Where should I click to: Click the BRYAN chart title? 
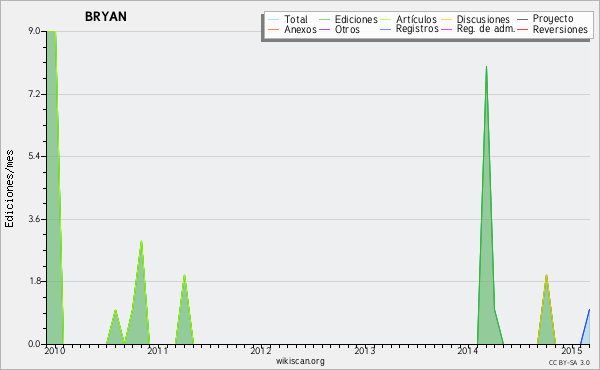(x=106, y=16)
